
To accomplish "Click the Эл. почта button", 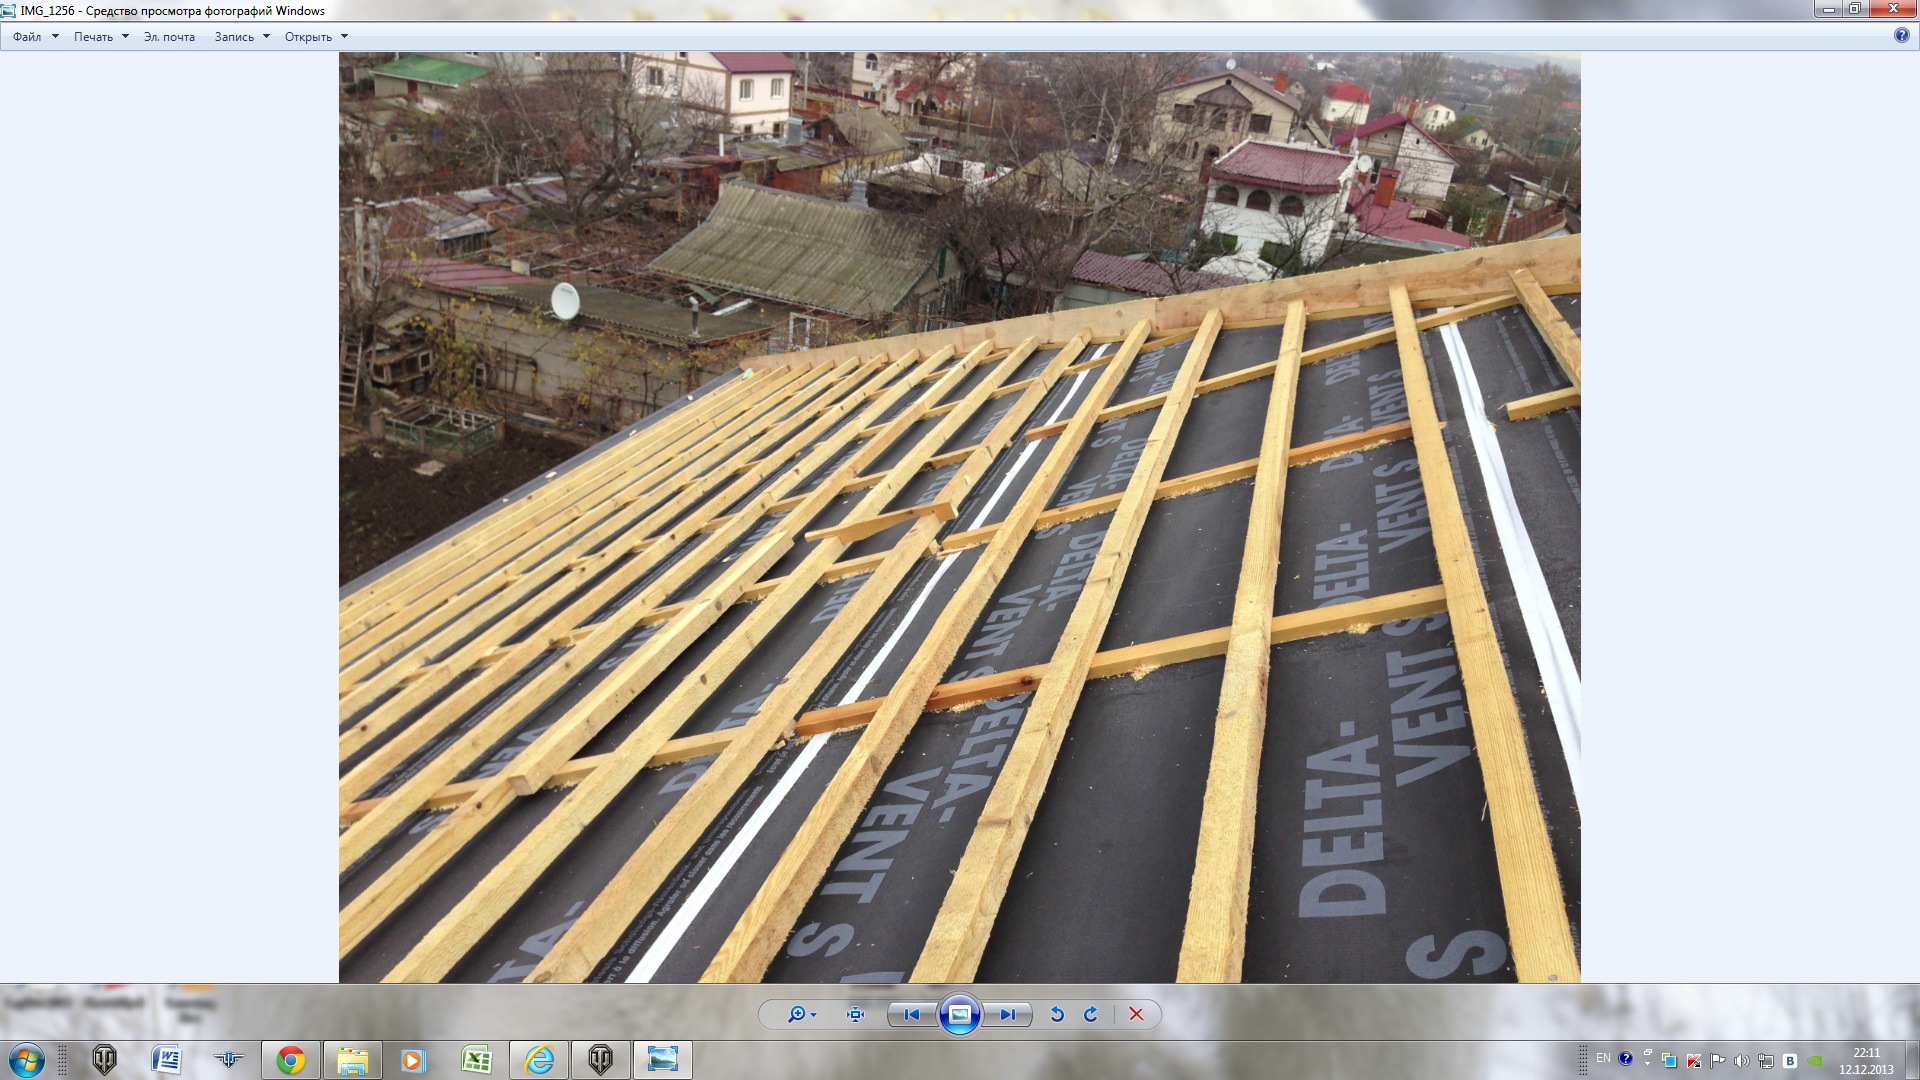I will point(169,37).
